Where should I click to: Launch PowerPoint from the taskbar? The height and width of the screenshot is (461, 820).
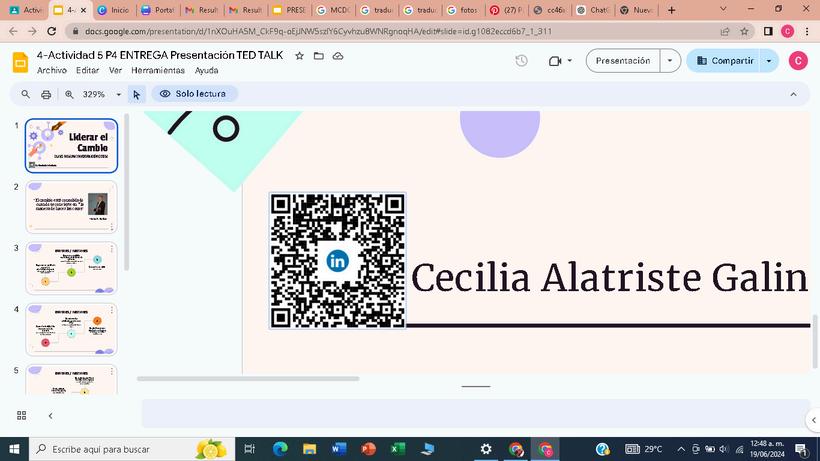click(x=368, y=449)
